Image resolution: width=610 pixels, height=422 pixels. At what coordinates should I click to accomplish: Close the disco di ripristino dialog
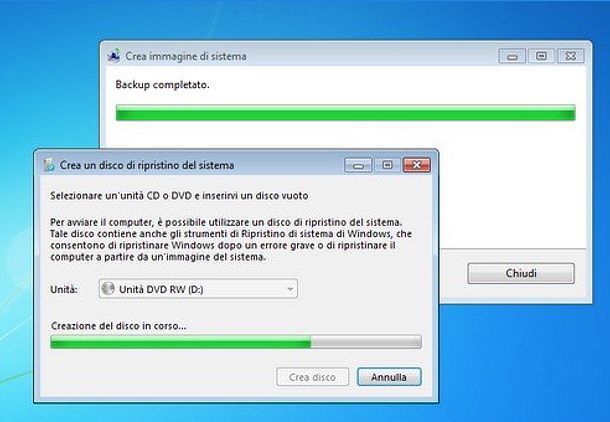click(x=417, y=165)
